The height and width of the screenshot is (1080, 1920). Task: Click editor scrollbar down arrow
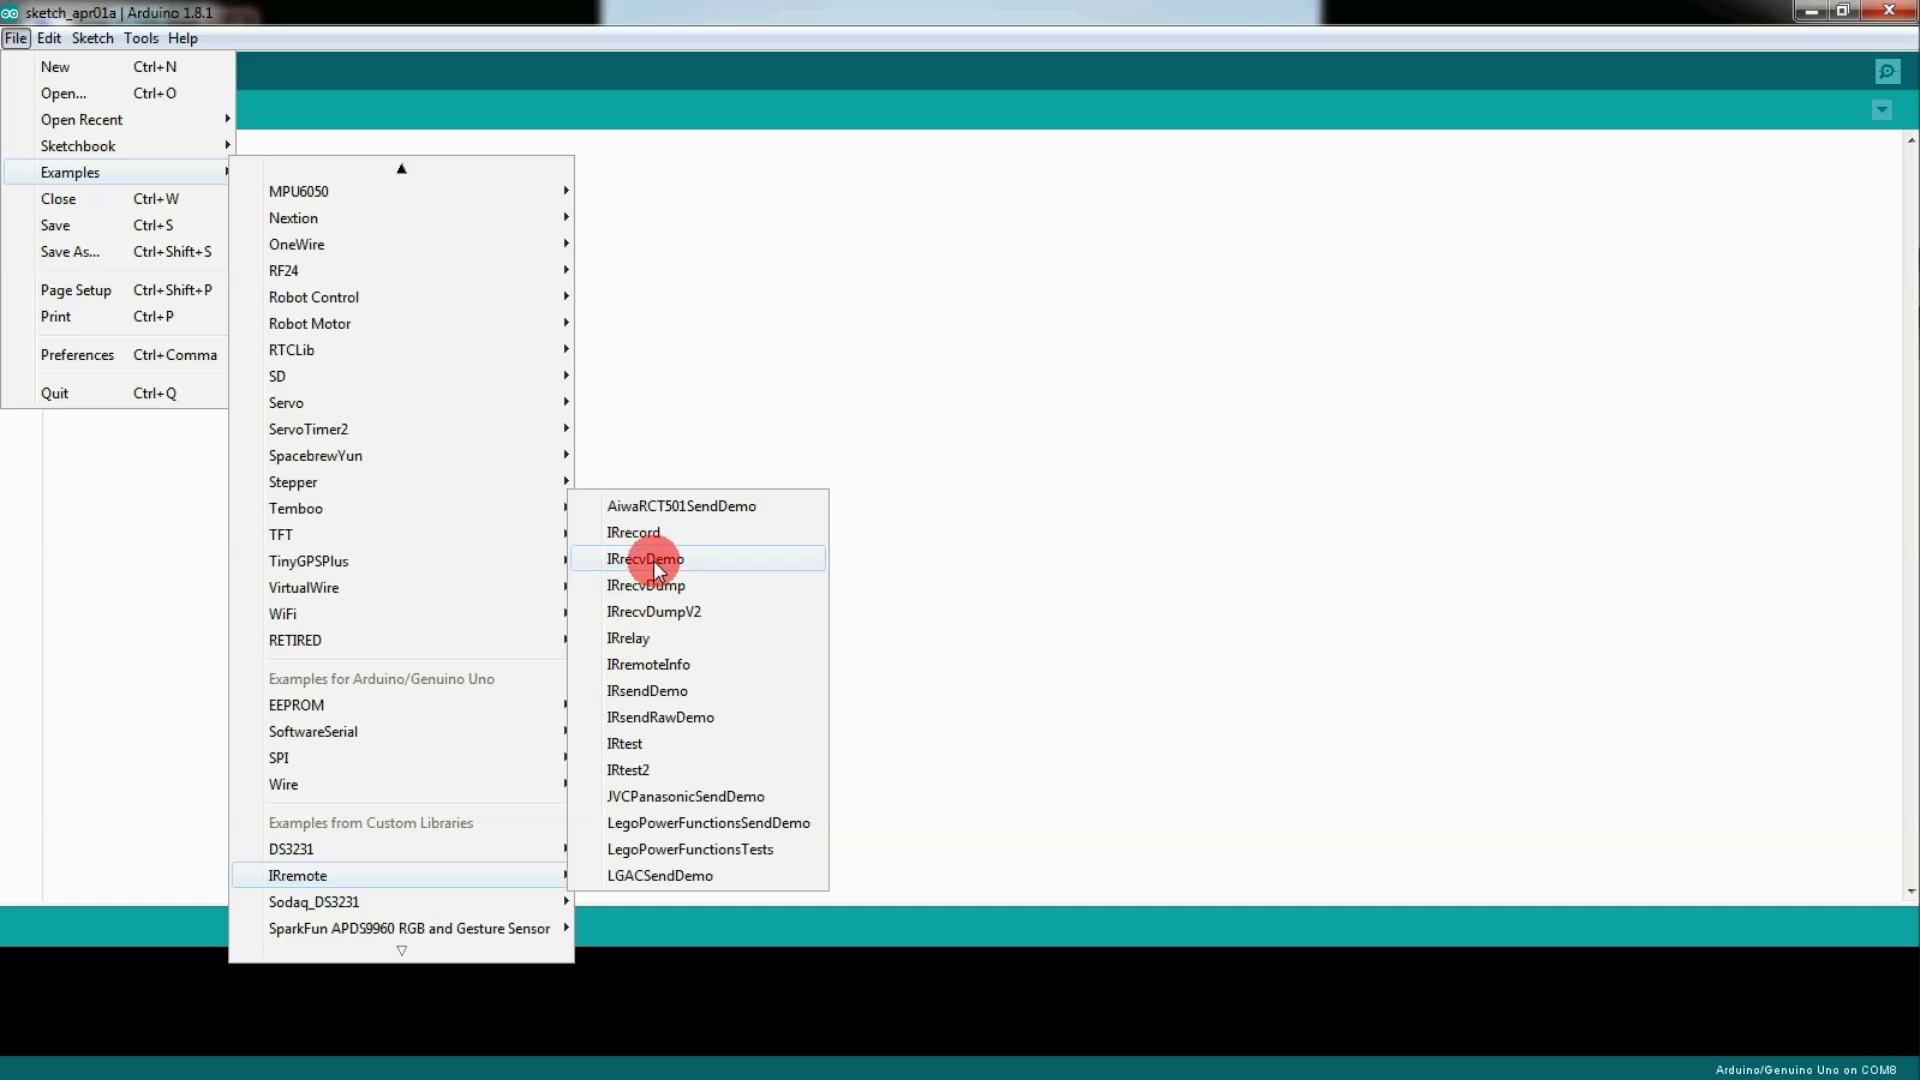[1911, 891]
